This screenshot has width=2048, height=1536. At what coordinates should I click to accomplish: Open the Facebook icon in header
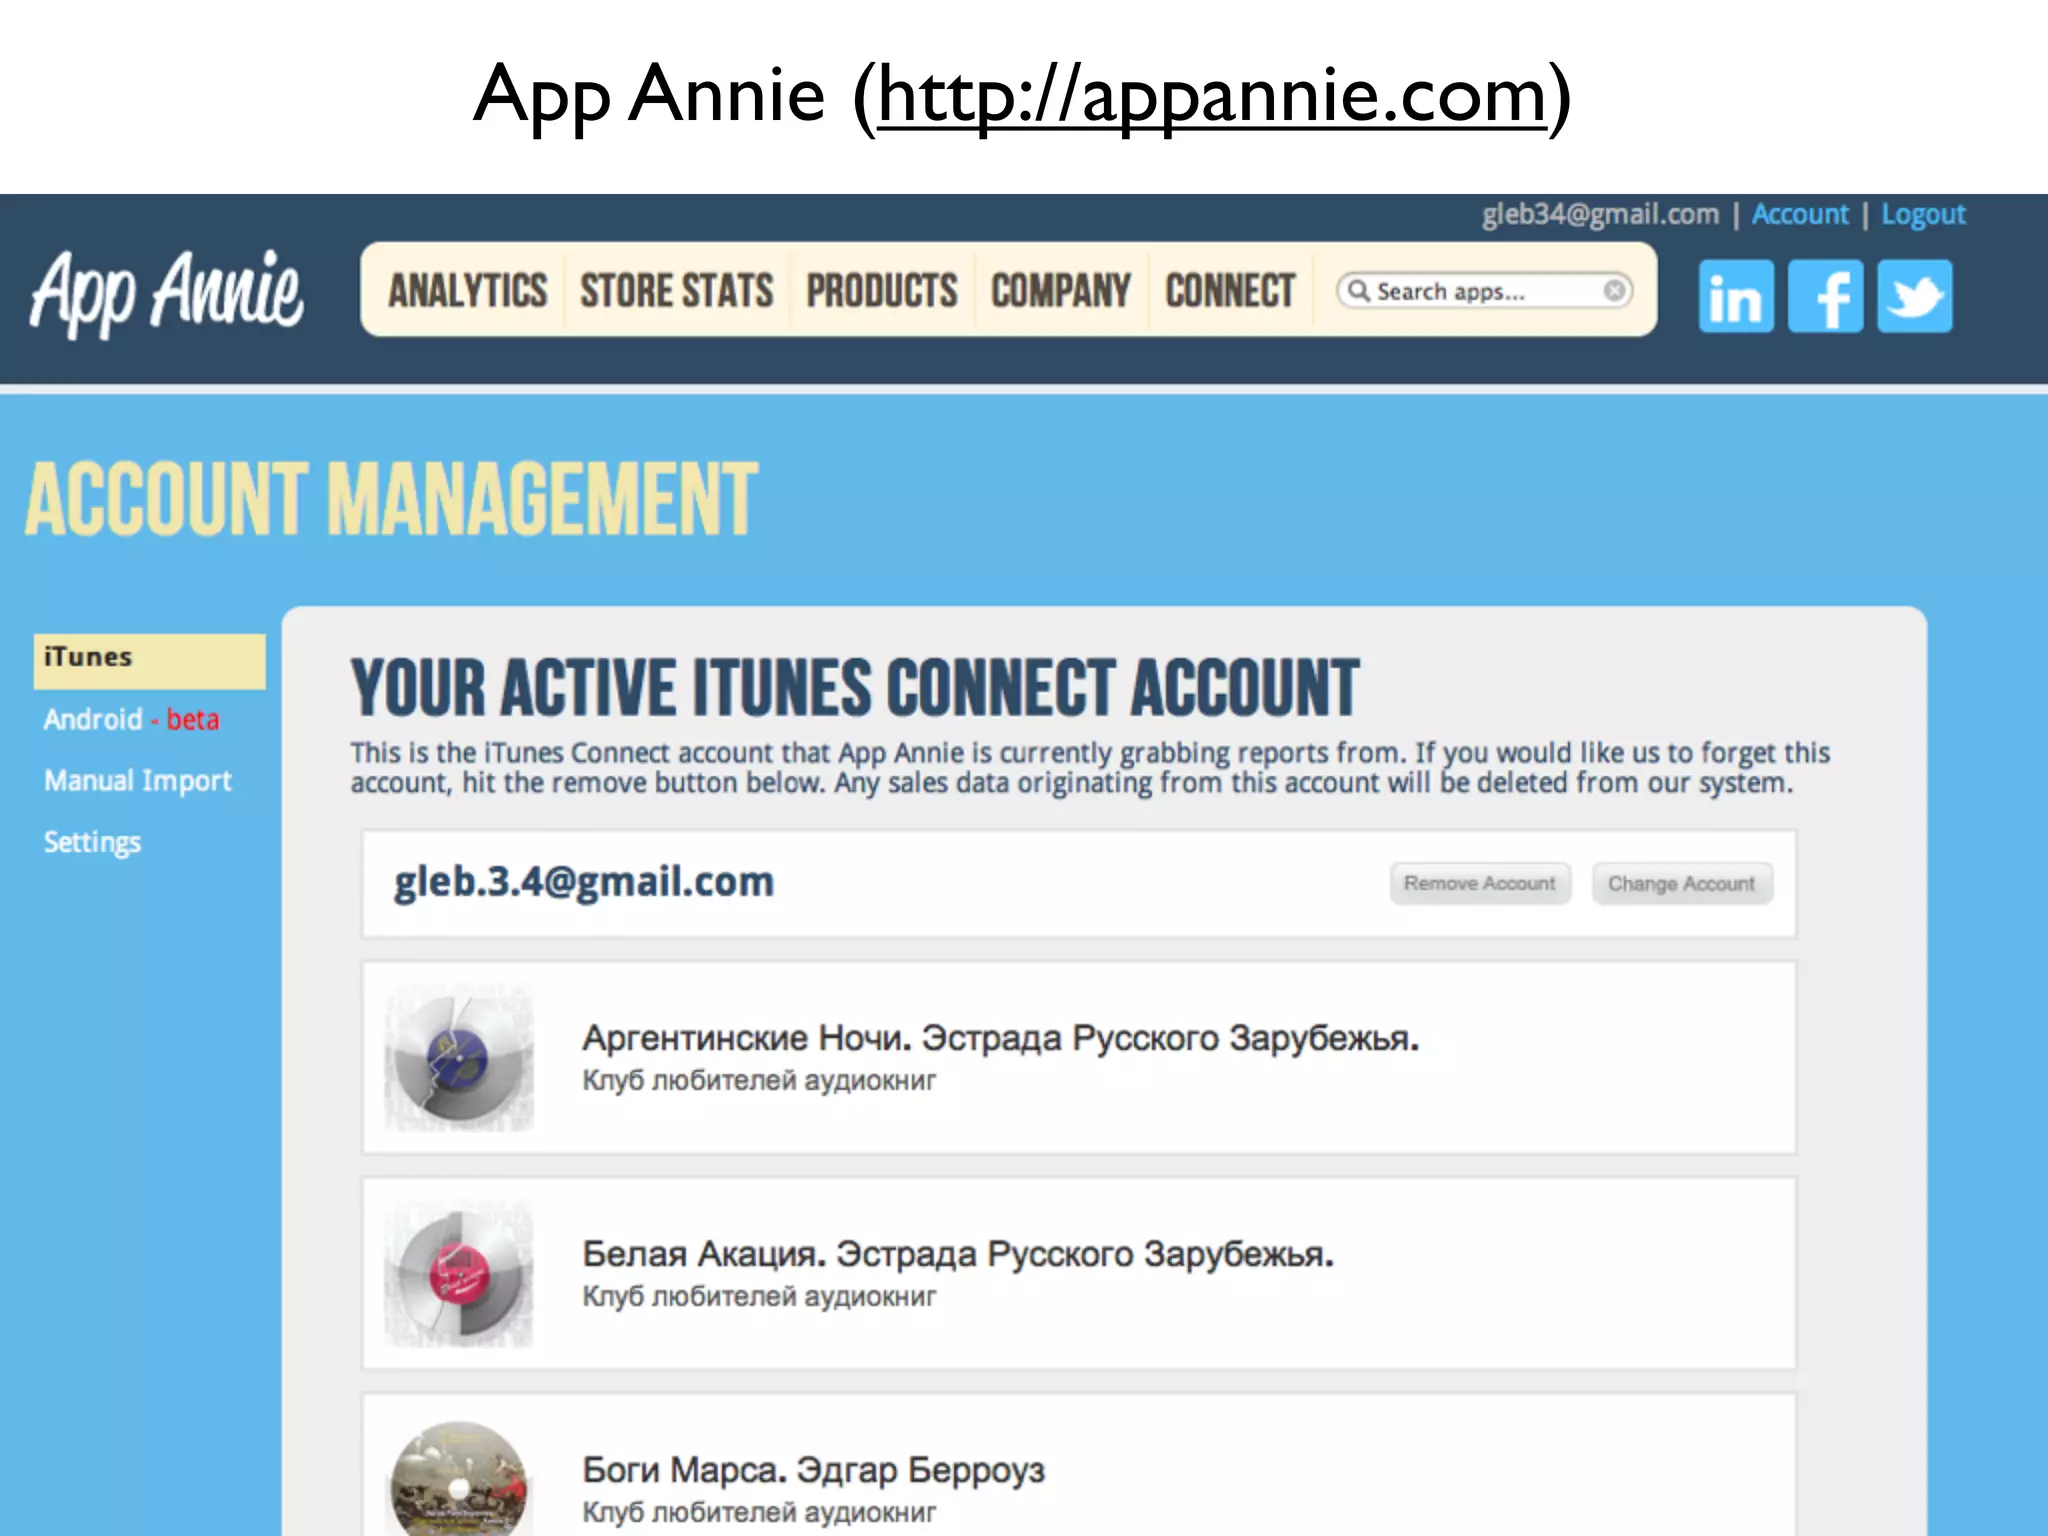tap(1825, 296)
